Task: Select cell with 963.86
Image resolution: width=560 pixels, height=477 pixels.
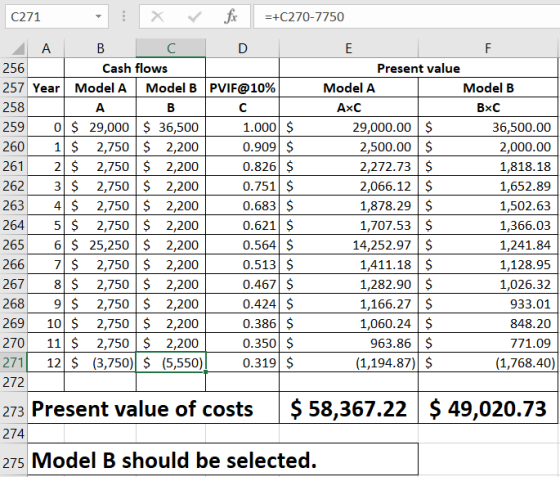Action: (349, 343)
